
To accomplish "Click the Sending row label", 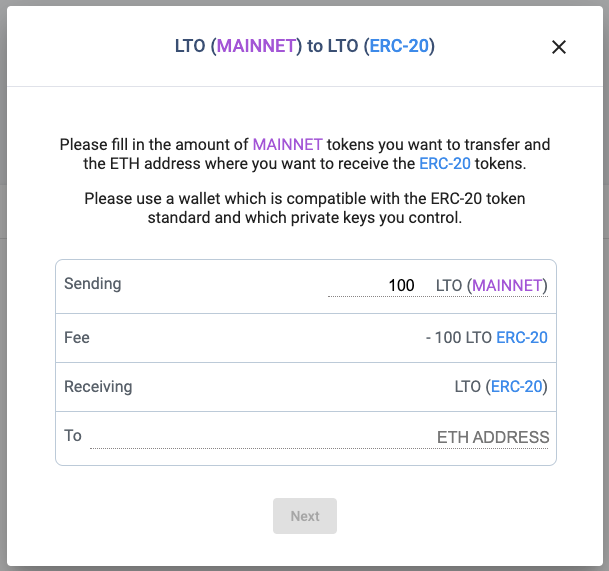I will [x=93, y=284].
